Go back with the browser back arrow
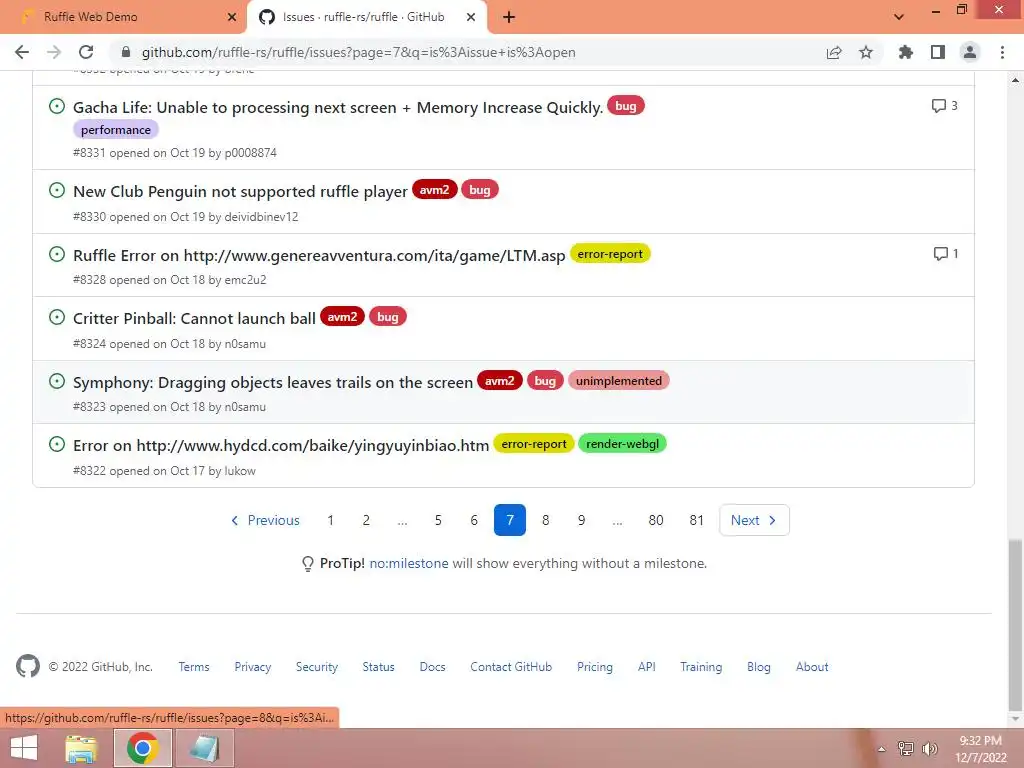 [22, 52]
